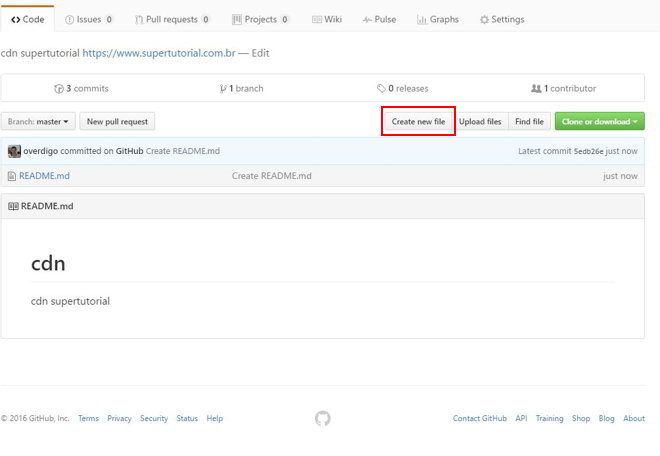Image resolution: width=660 pixels, height=456 pixels.
Task: Click Create new file button
Action: click(418, 121)
